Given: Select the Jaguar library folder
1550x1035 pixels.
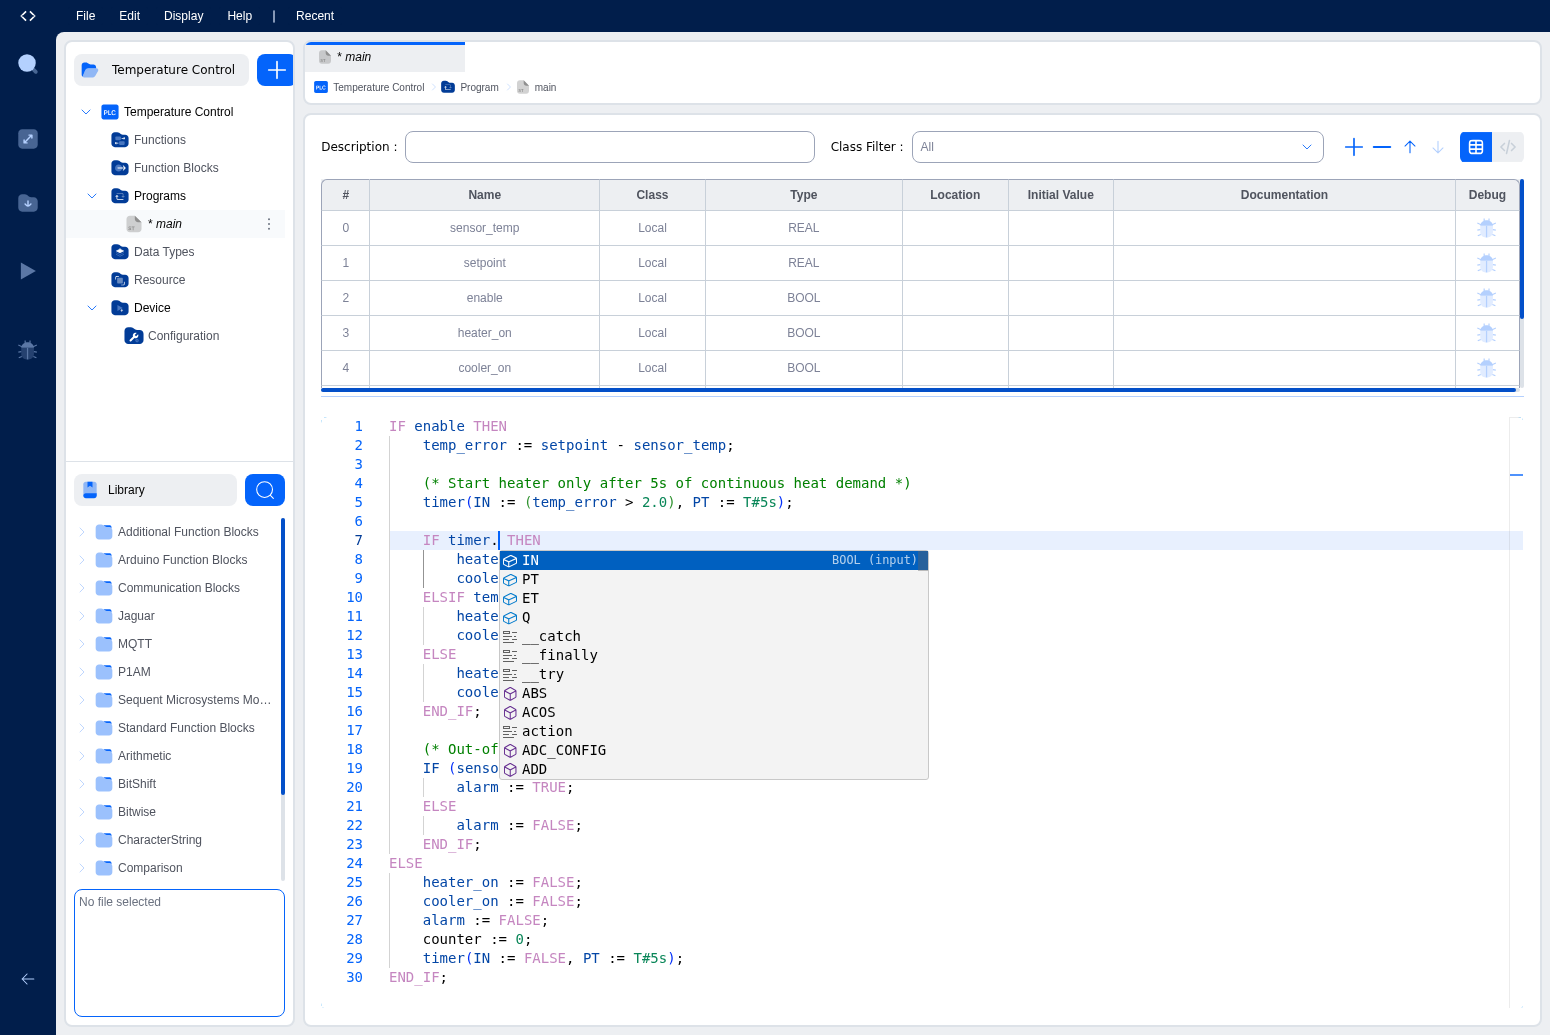Looking at the screenshot, I should point(136,616).
